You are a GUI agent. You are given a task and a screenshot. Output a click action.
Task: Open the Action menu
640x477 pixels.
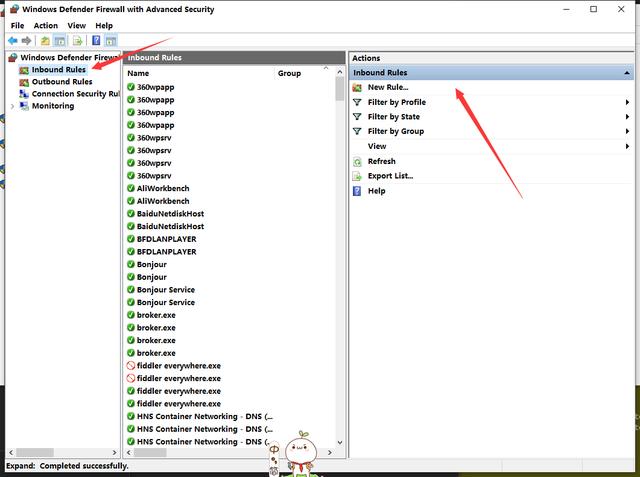coord(46,26)
